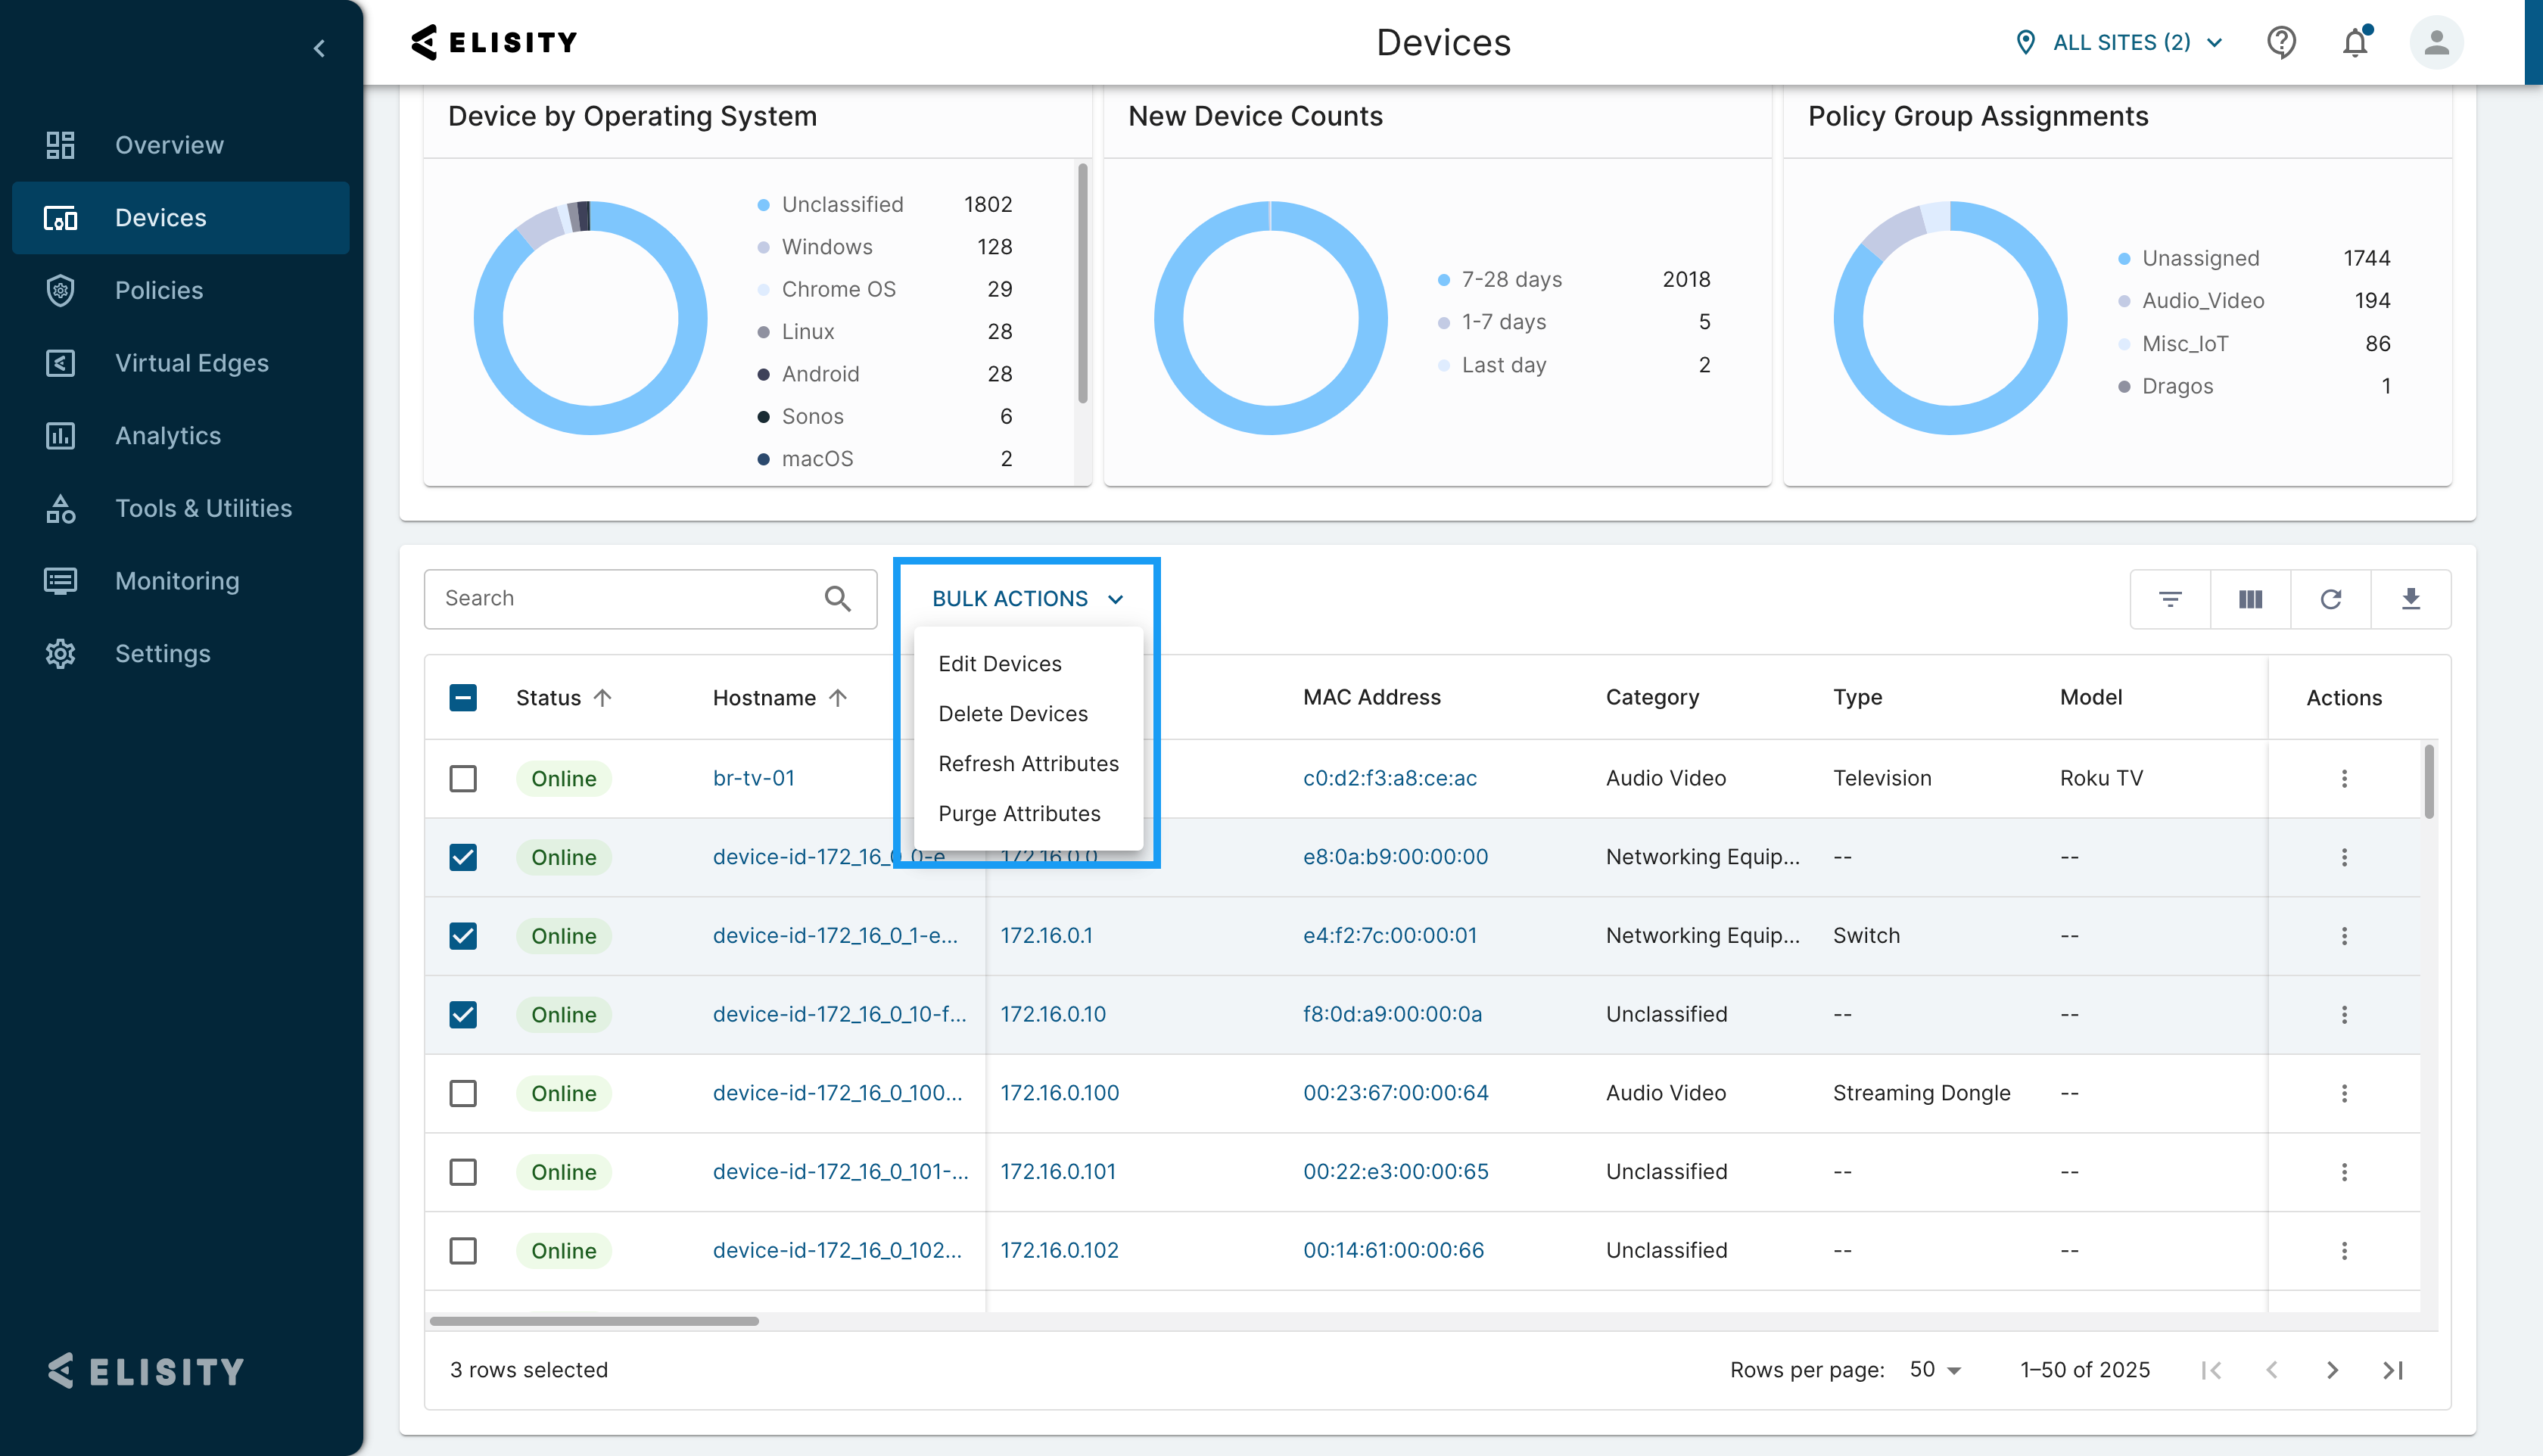Navigate to Policies in sidebar

coord(159,291)
